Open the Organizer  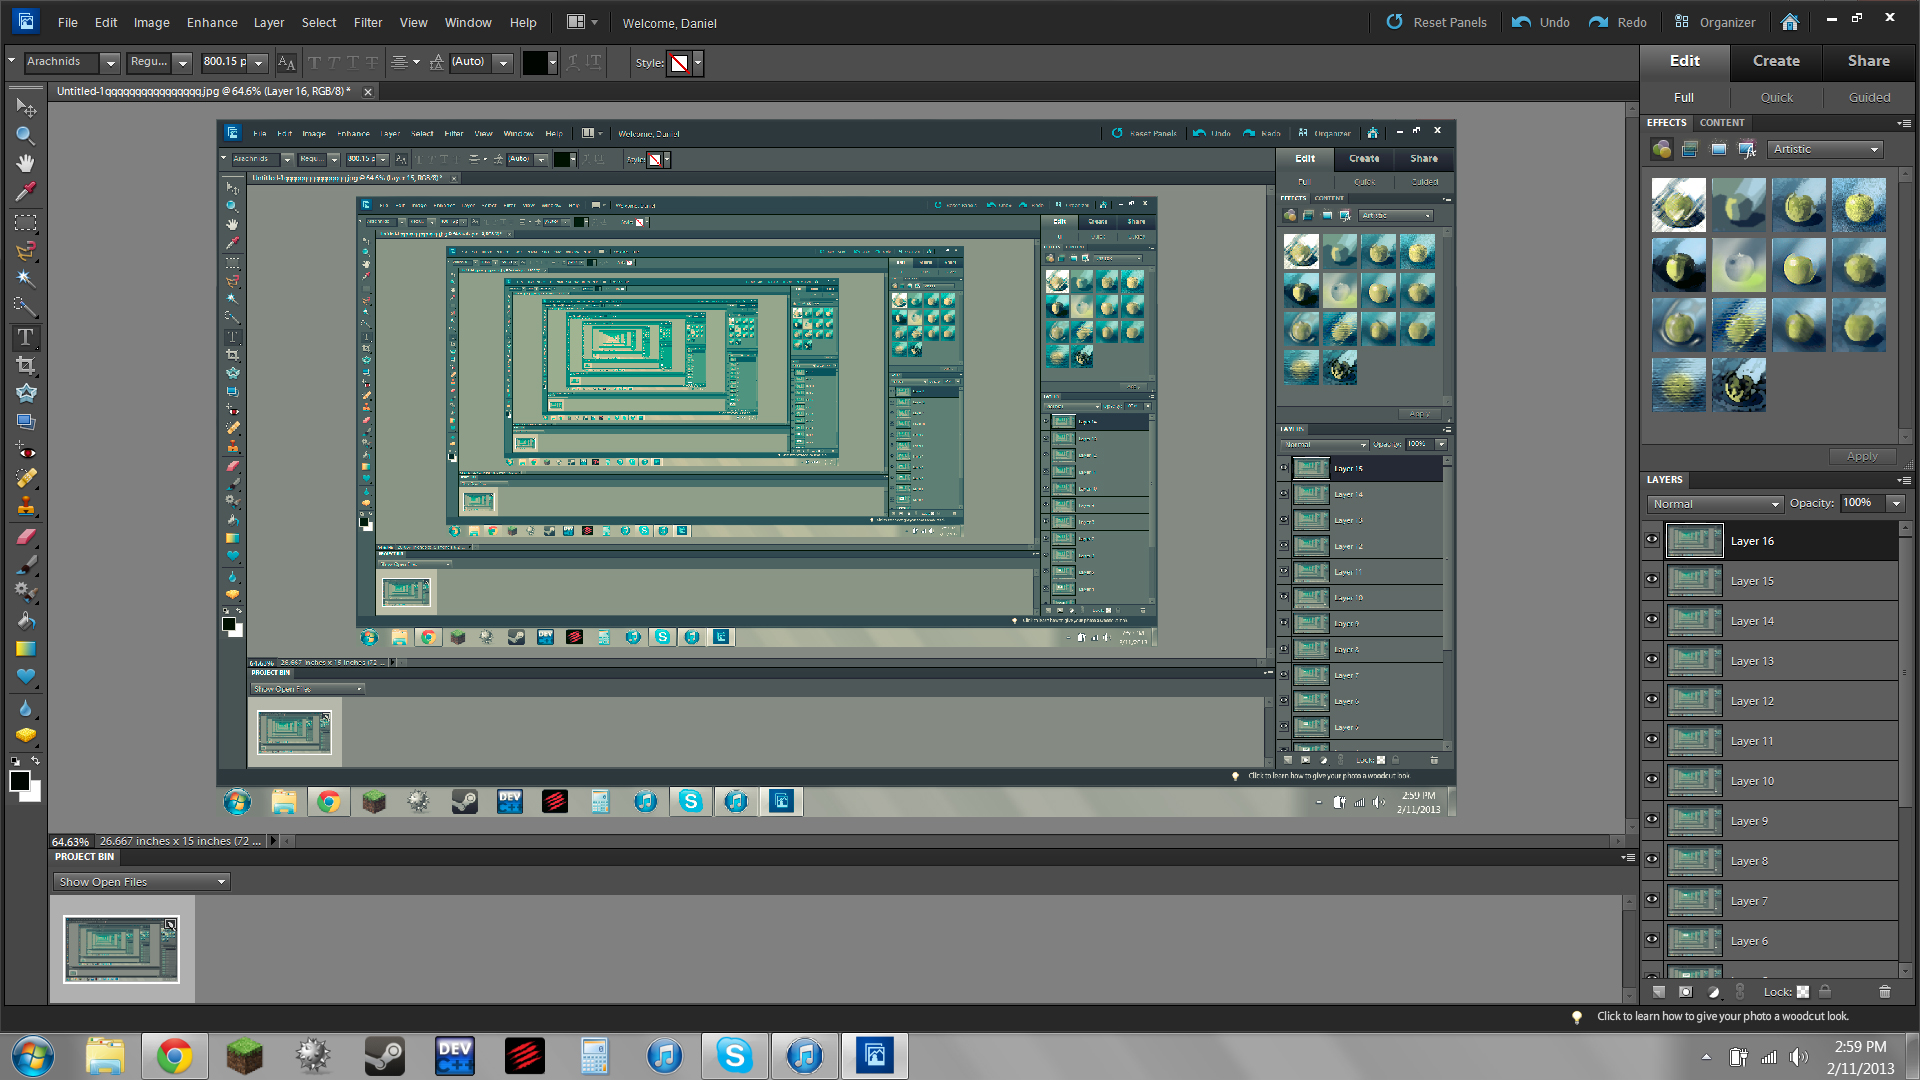coord(1715,22)
